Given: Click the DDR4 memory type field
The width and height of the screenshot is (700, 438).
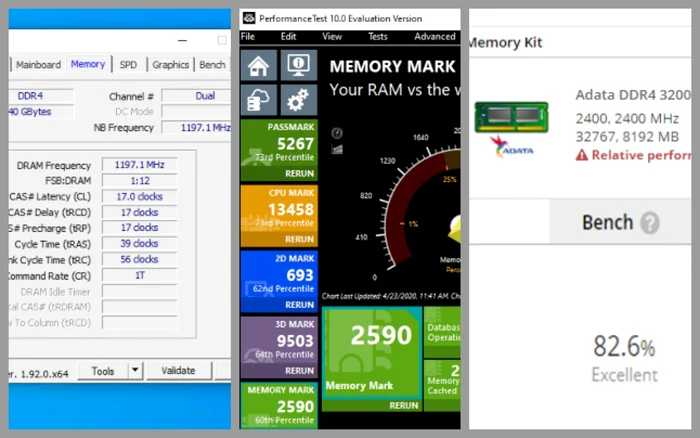Looking at the screenshot, I should click(x=41, y=96).
